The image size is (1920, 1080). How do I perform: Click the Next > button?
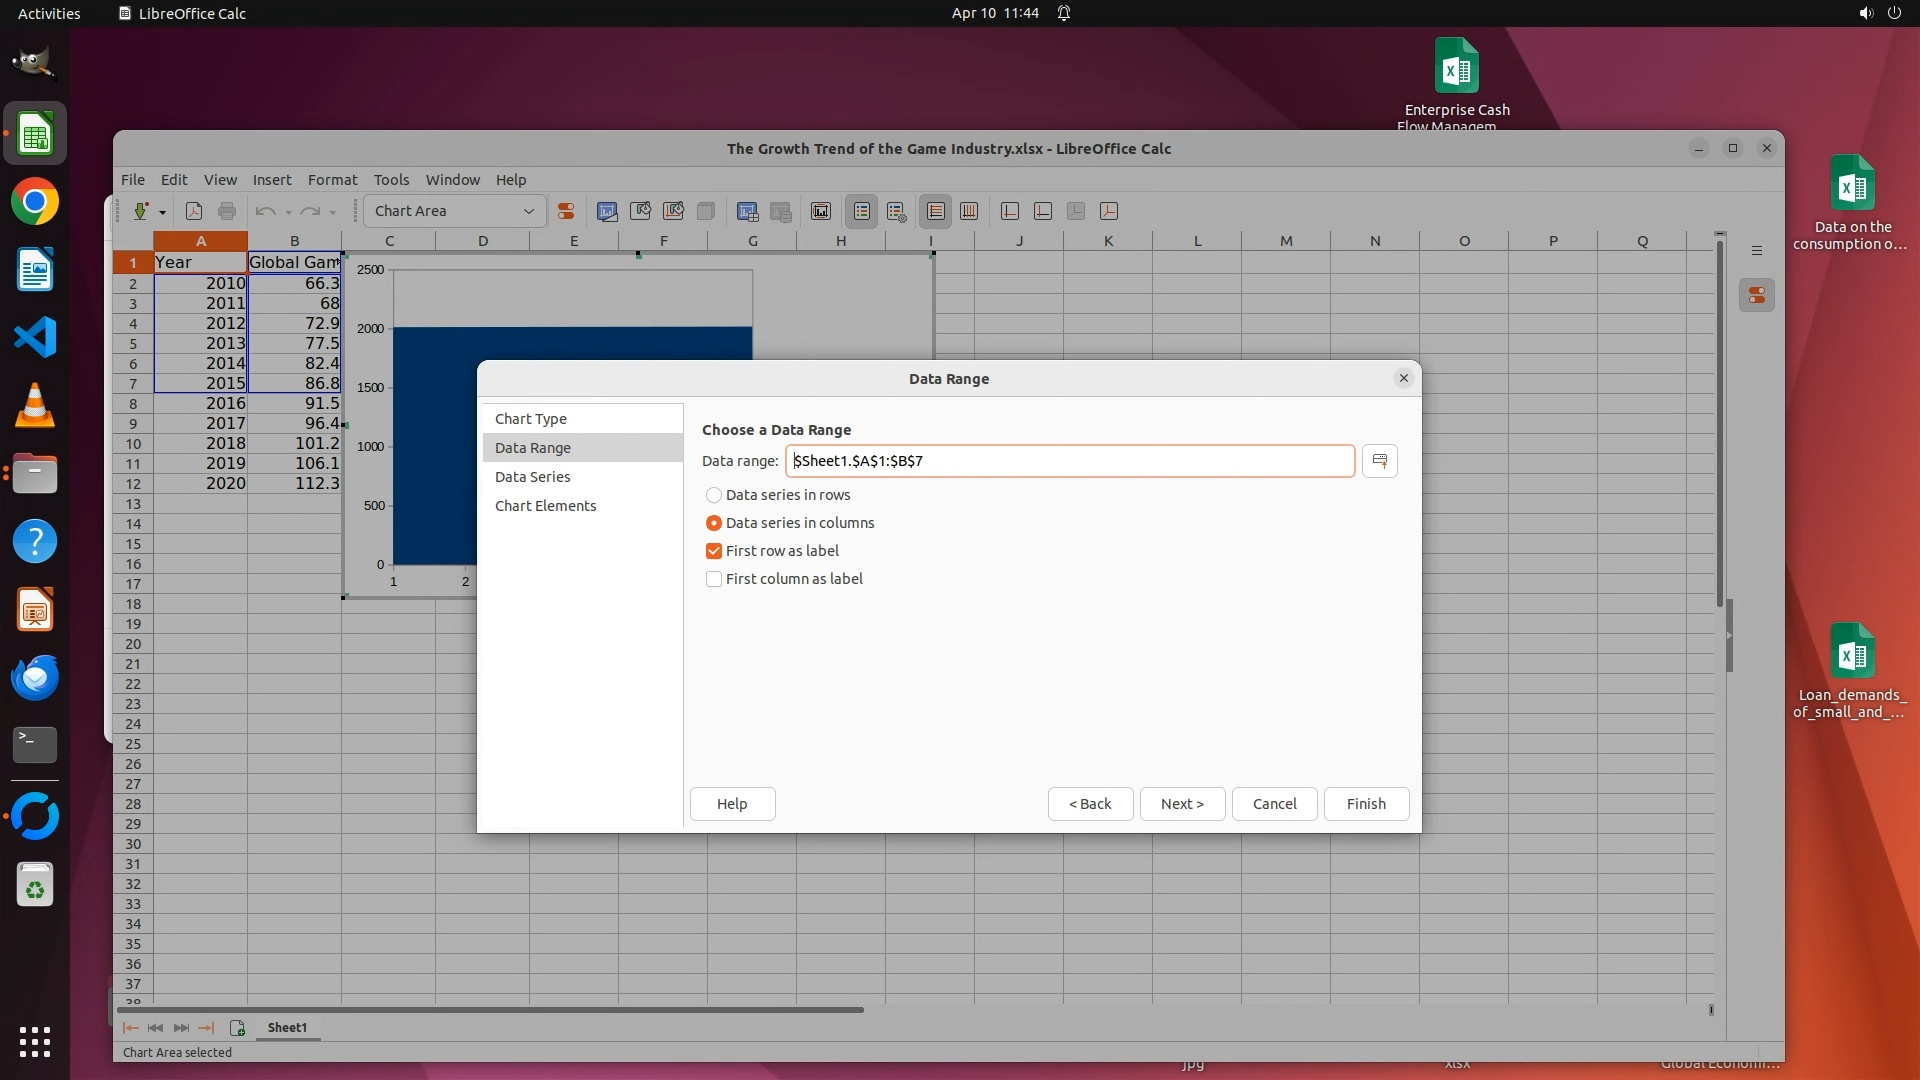pyautogui.click(x=1182, y=804)
